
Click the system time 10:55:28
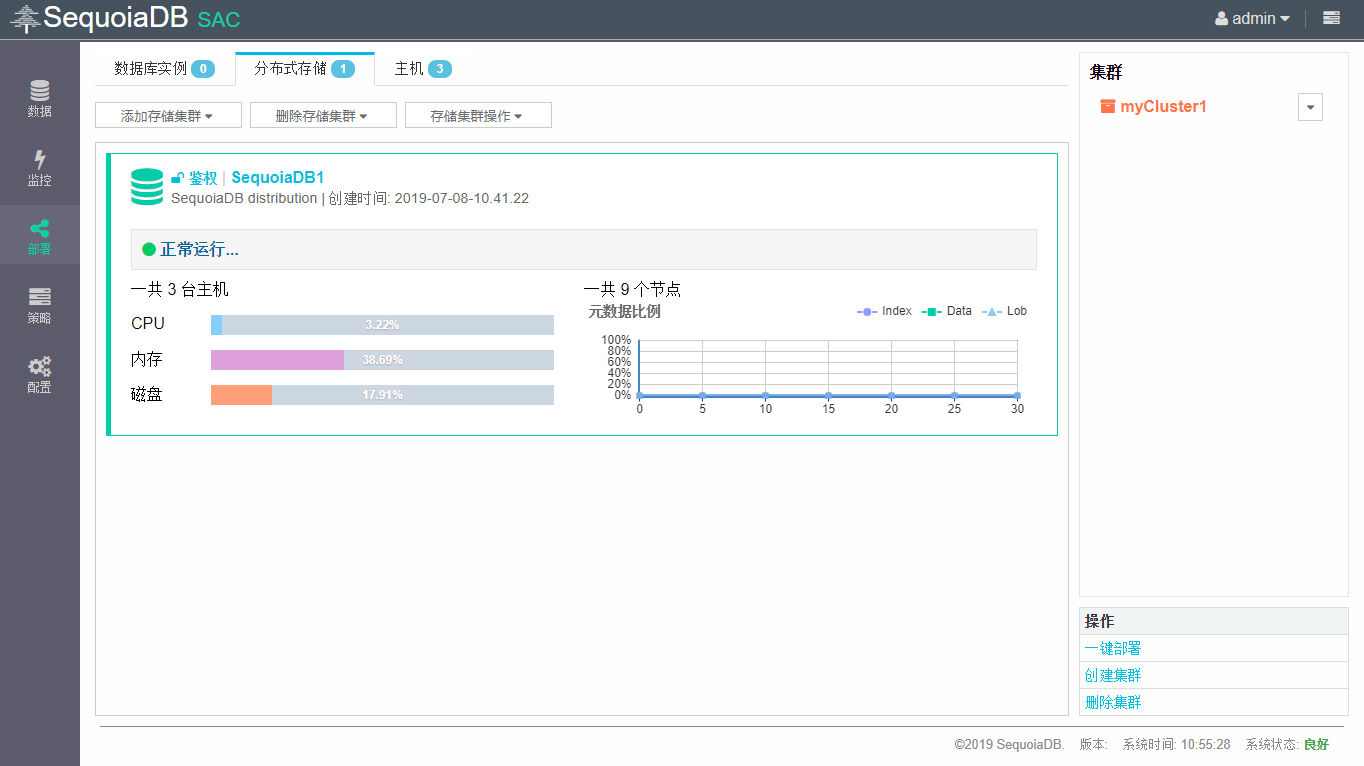pyautogui.click(x=1206, y=744)
